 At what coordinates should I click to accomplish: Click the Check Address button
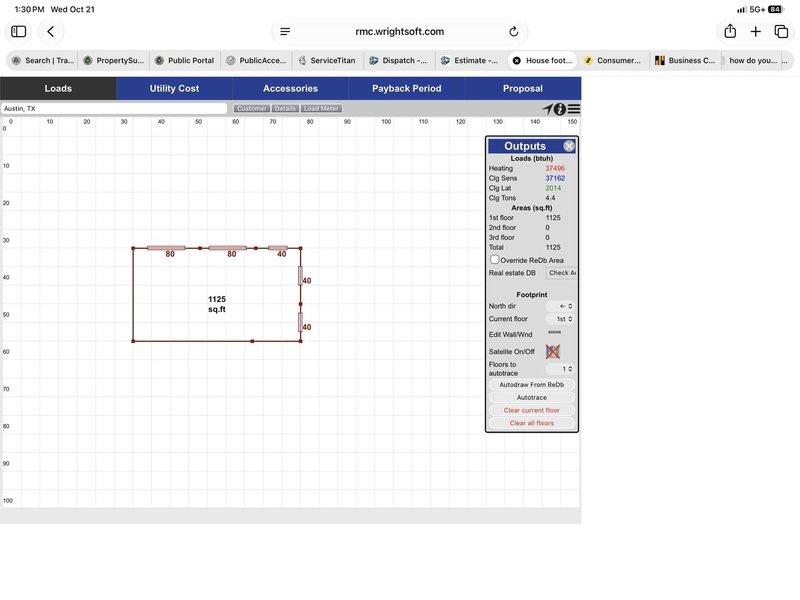(561, 273)
